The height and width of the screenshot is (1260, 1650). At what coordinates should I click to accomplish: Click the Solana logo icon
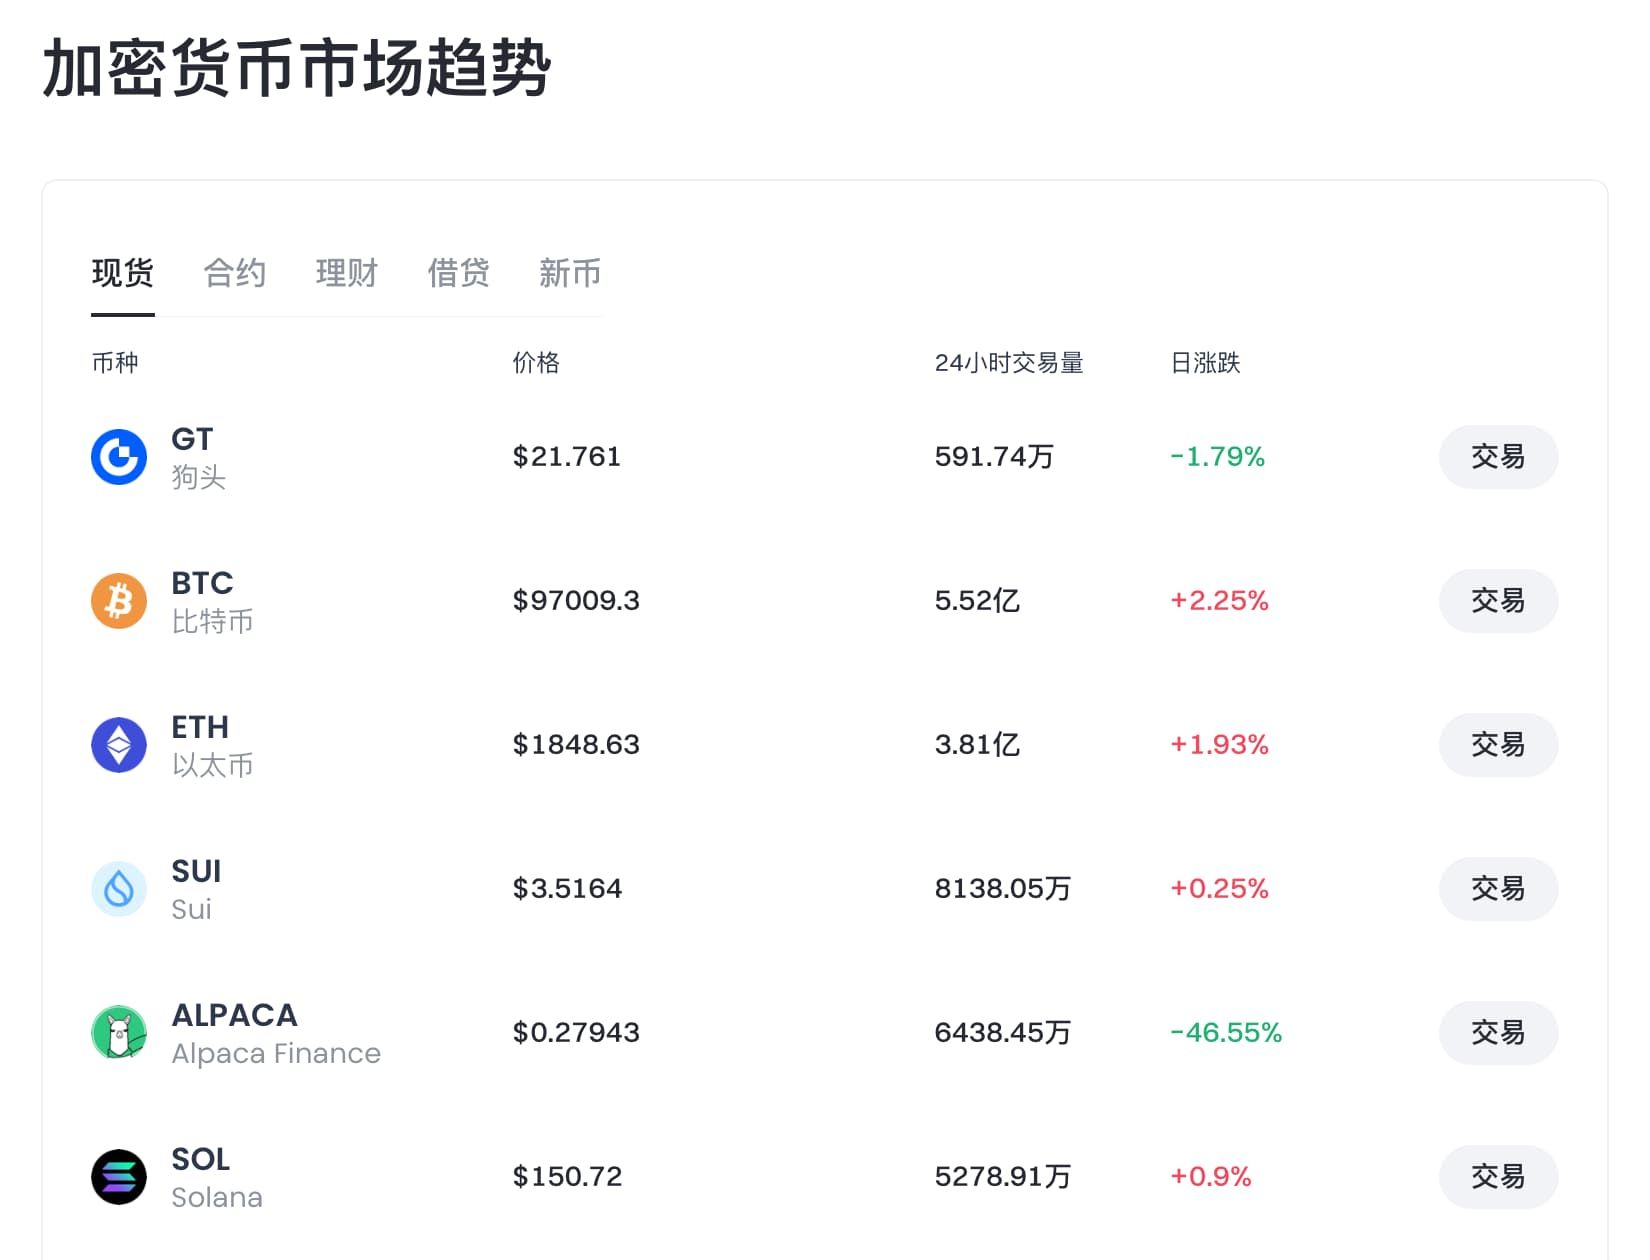point(119,1177)
